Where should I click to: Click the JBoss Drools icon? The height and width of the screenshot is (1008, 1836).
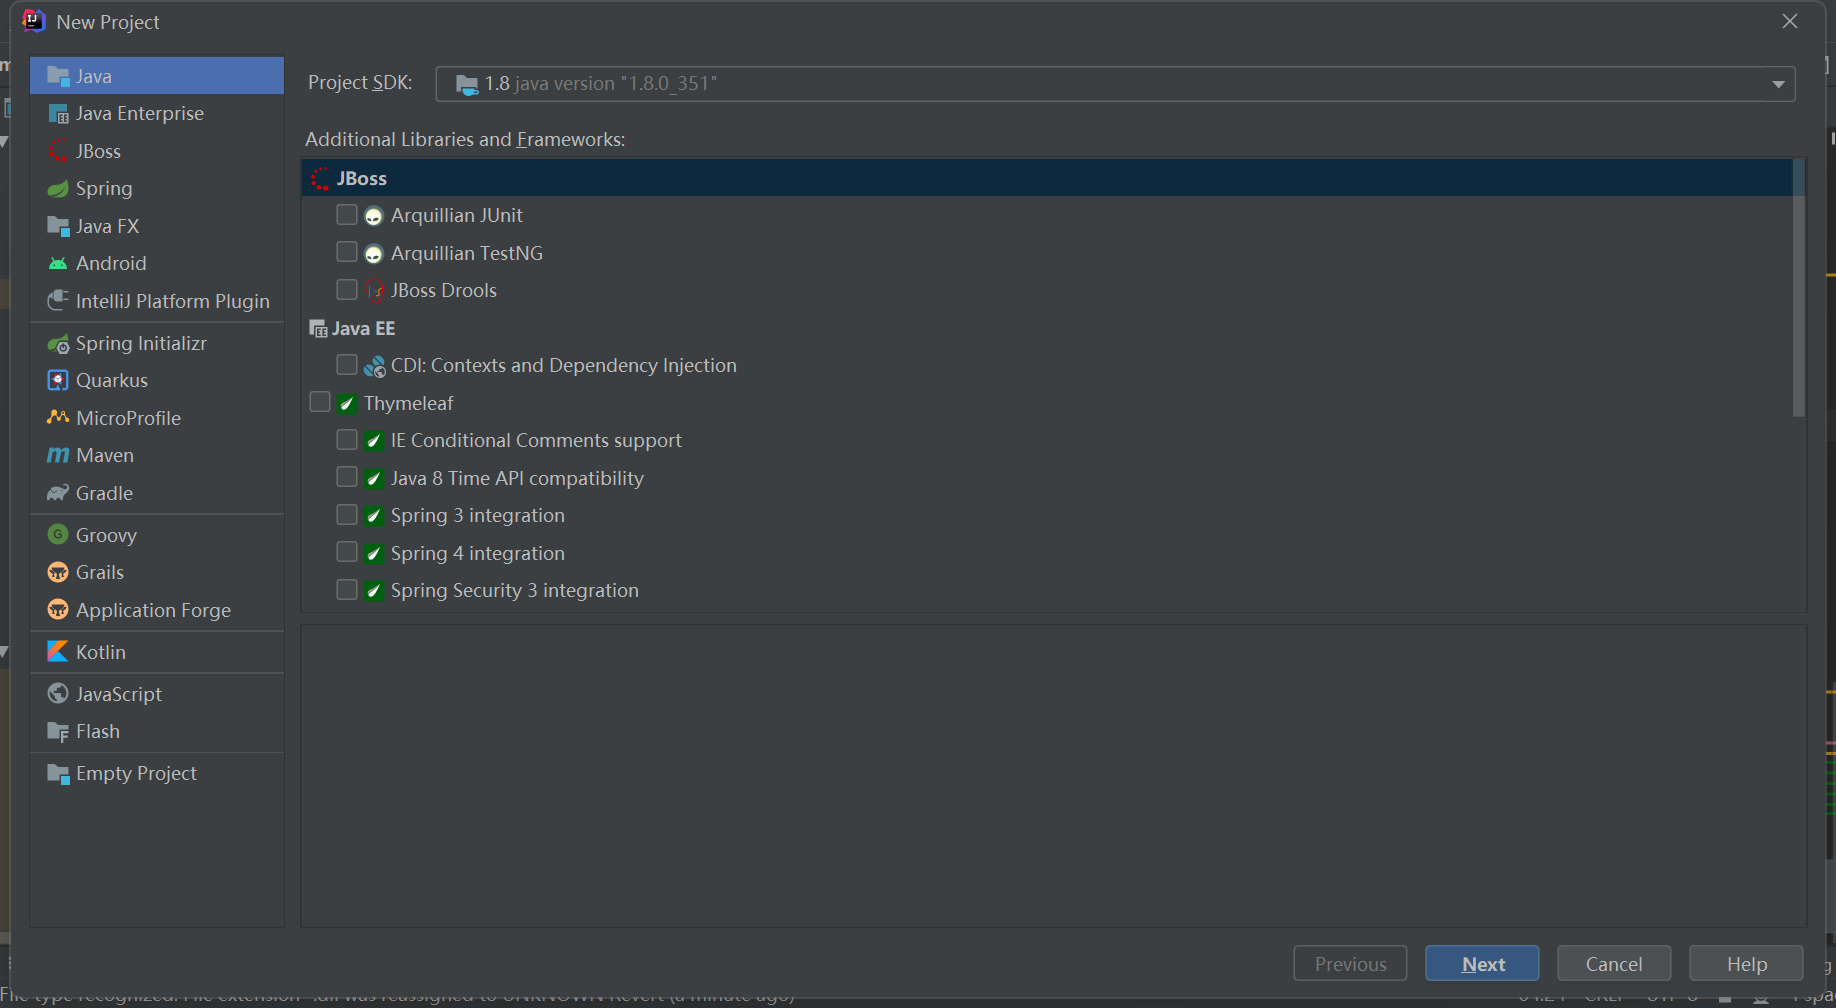pyautogui.click(x=375, y=291)
